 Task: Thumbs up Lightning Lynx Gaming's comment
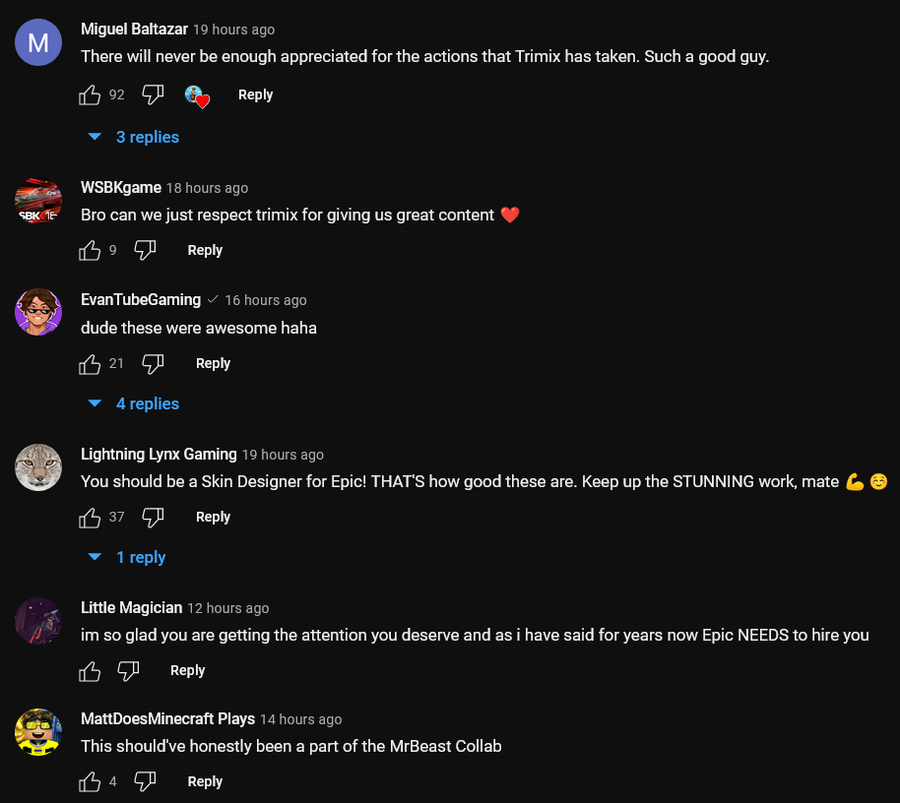(x=90, y=517)
